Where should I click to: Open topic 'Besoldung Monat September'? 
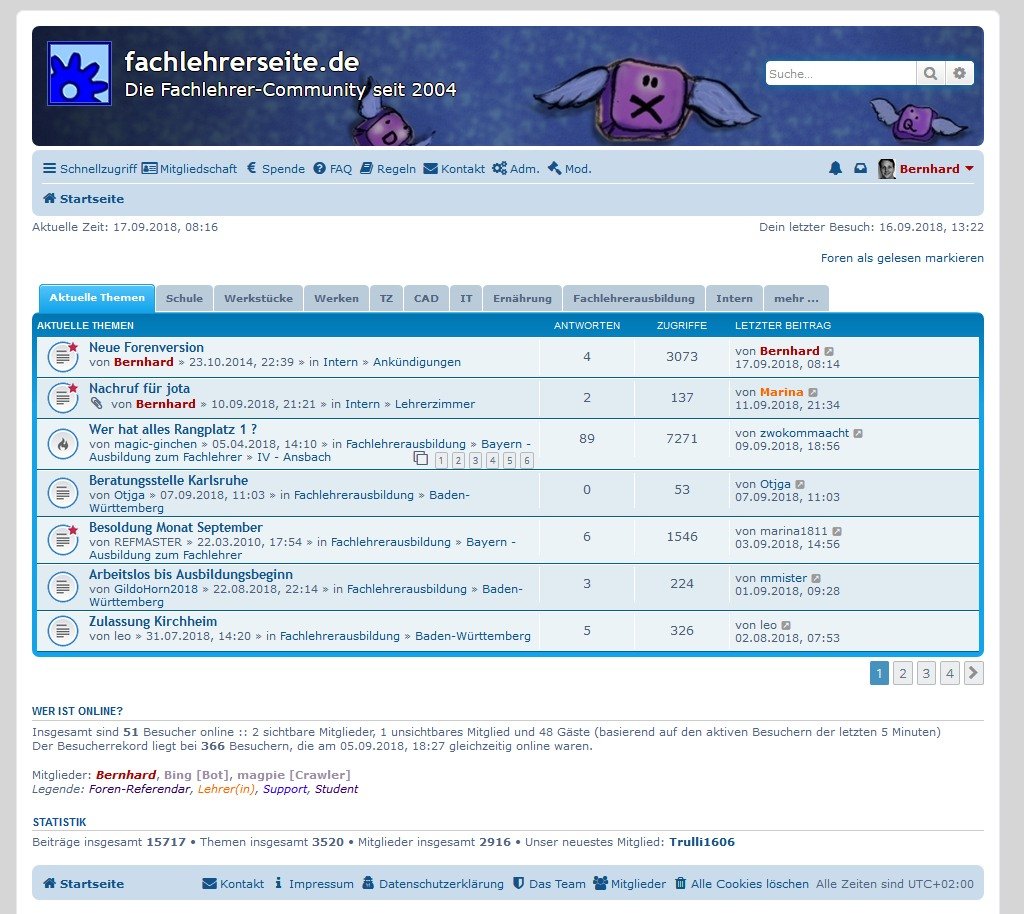(x=176, y=527)
